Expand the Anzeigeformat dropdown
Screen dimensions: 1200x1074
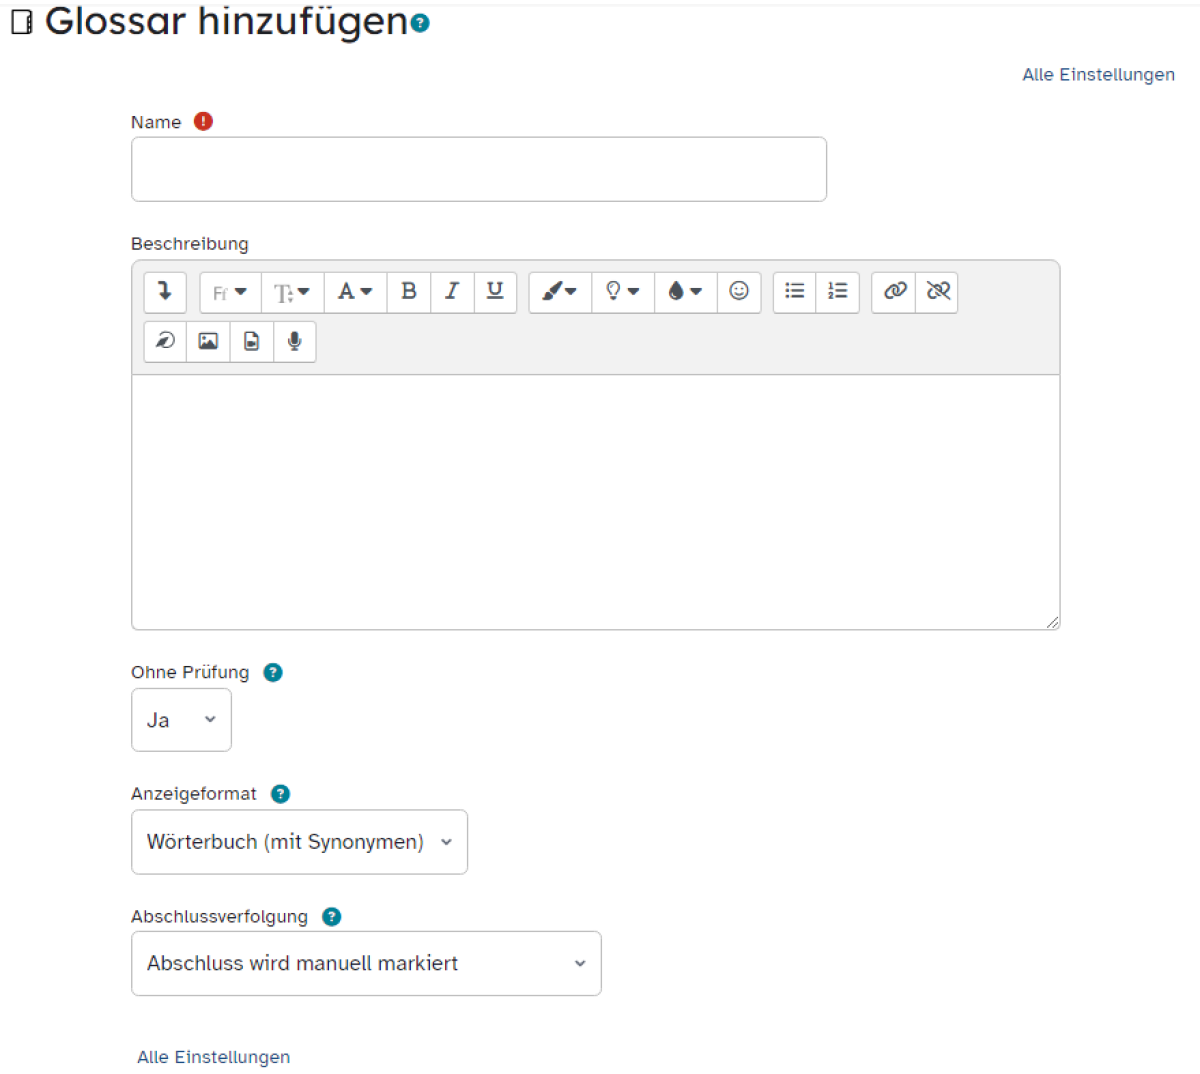tap(299, 841)
